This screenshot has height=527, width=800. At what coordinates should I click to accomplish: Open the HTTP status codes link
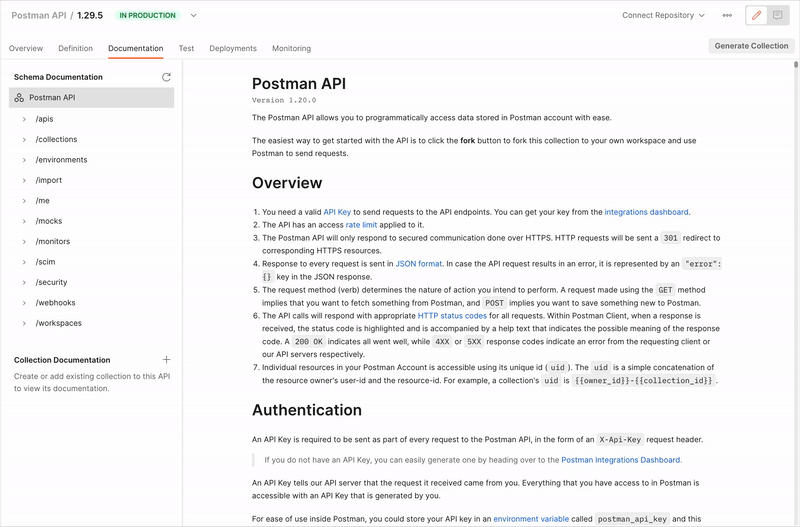tap(452, 316)
